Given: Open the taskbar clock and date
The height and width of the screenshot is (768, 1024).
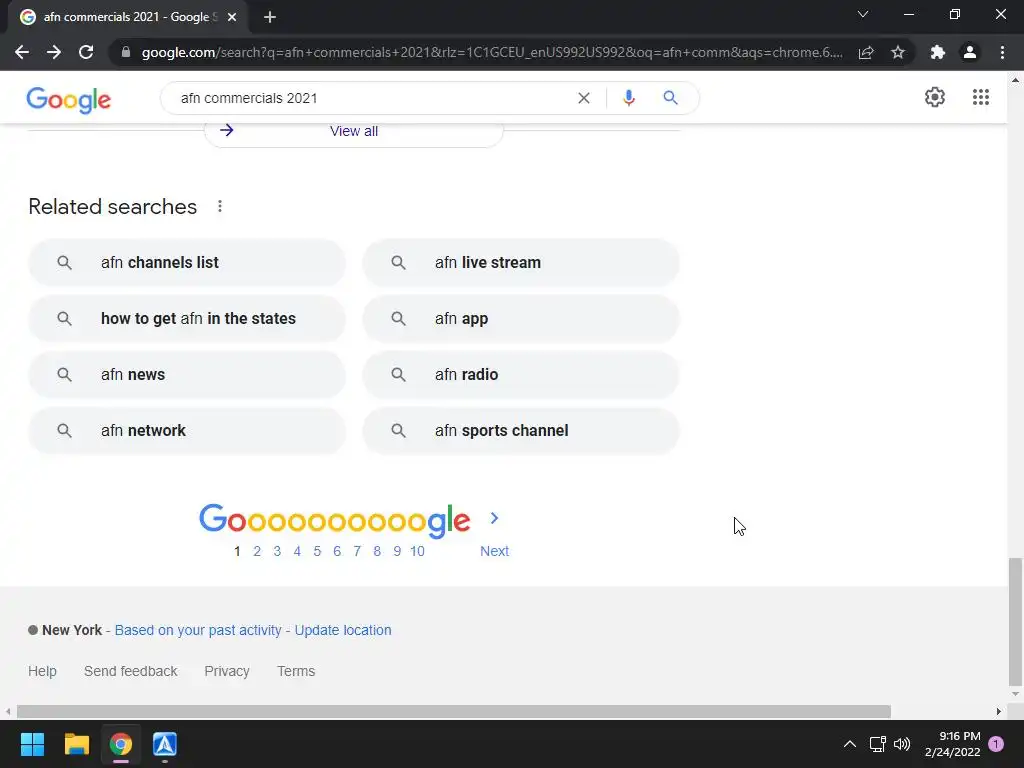Looking at the screenshot, I should click(x=953, y=744).
